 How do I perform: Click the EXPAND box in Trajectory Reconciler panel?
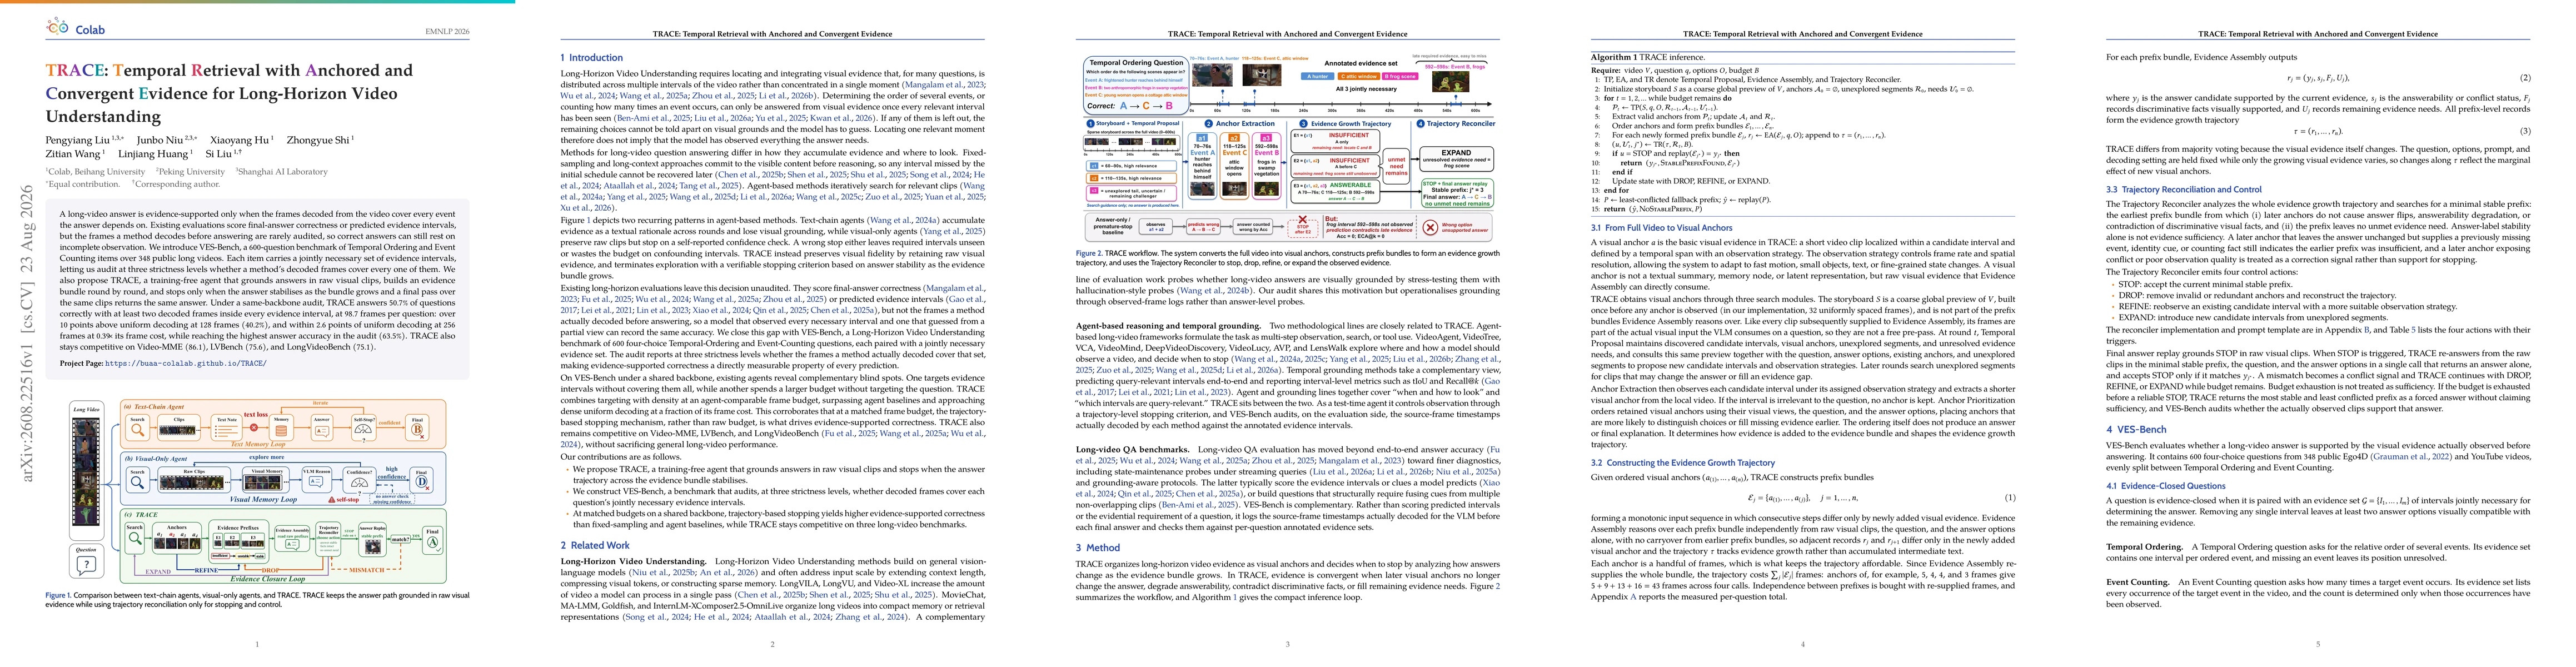tap(1456, 159)
